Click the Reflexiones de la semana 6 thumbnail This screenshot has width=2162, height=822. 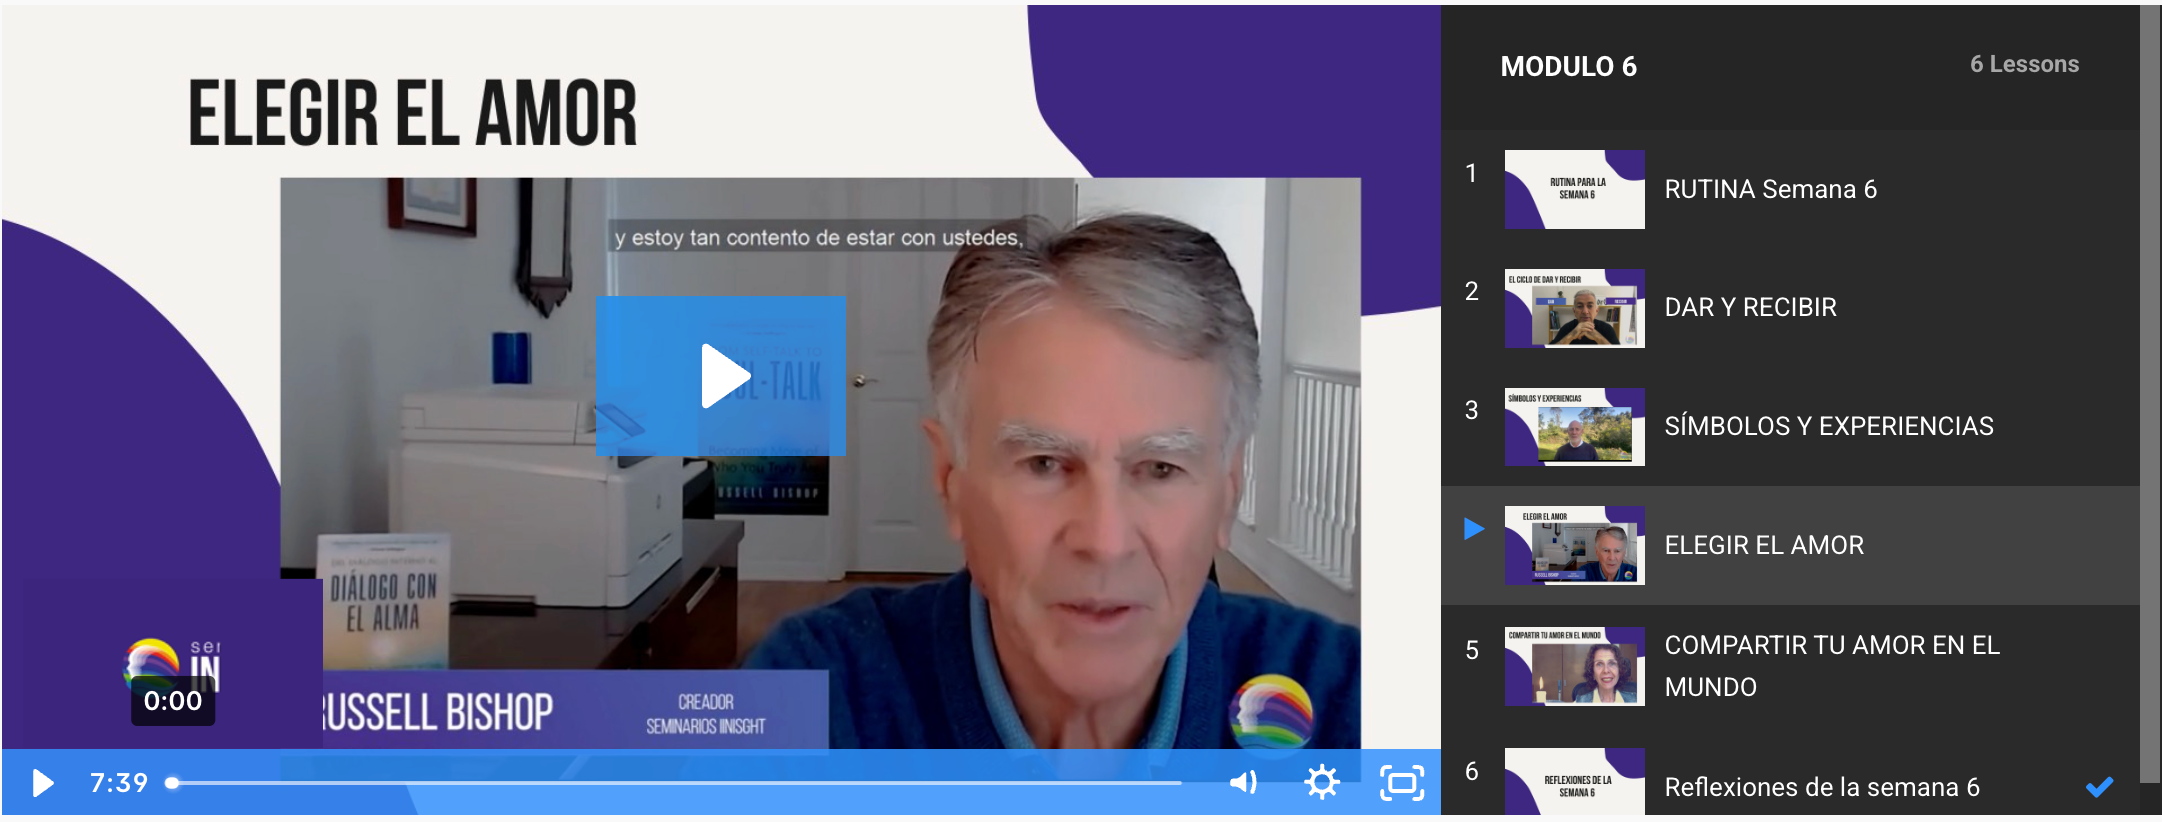(1575, 783)
